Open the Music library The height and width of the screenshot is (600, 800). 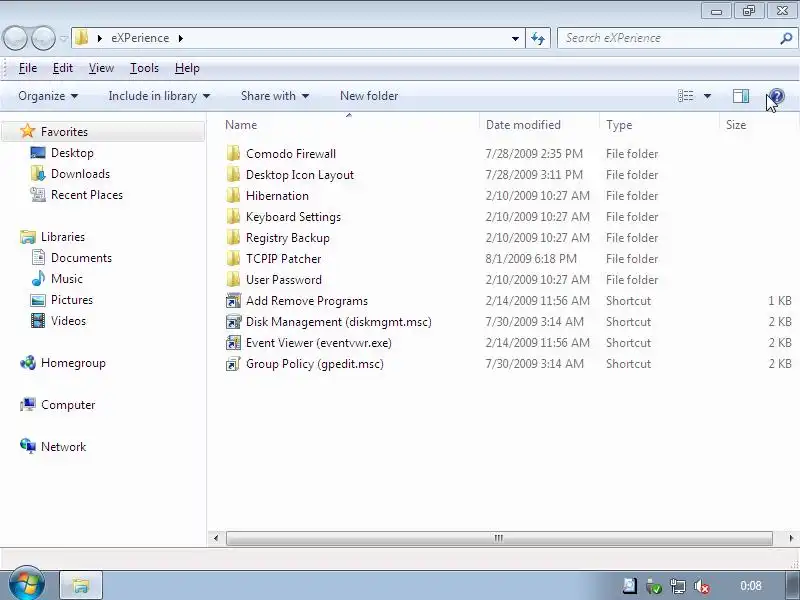click(x=66, y=279)
